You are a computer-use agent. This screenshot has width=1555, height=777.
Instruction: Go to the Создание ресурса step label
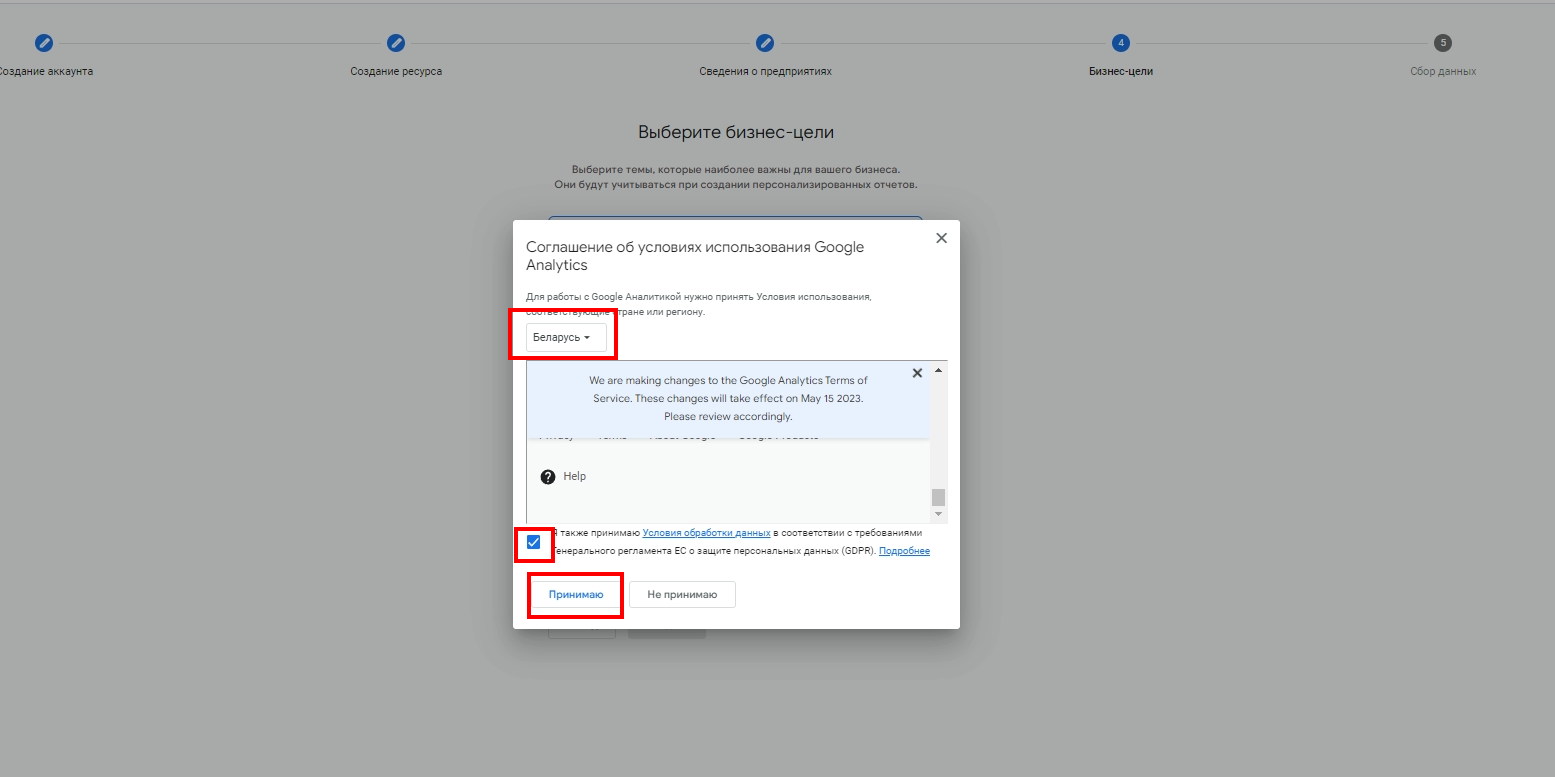click(396, 72)
